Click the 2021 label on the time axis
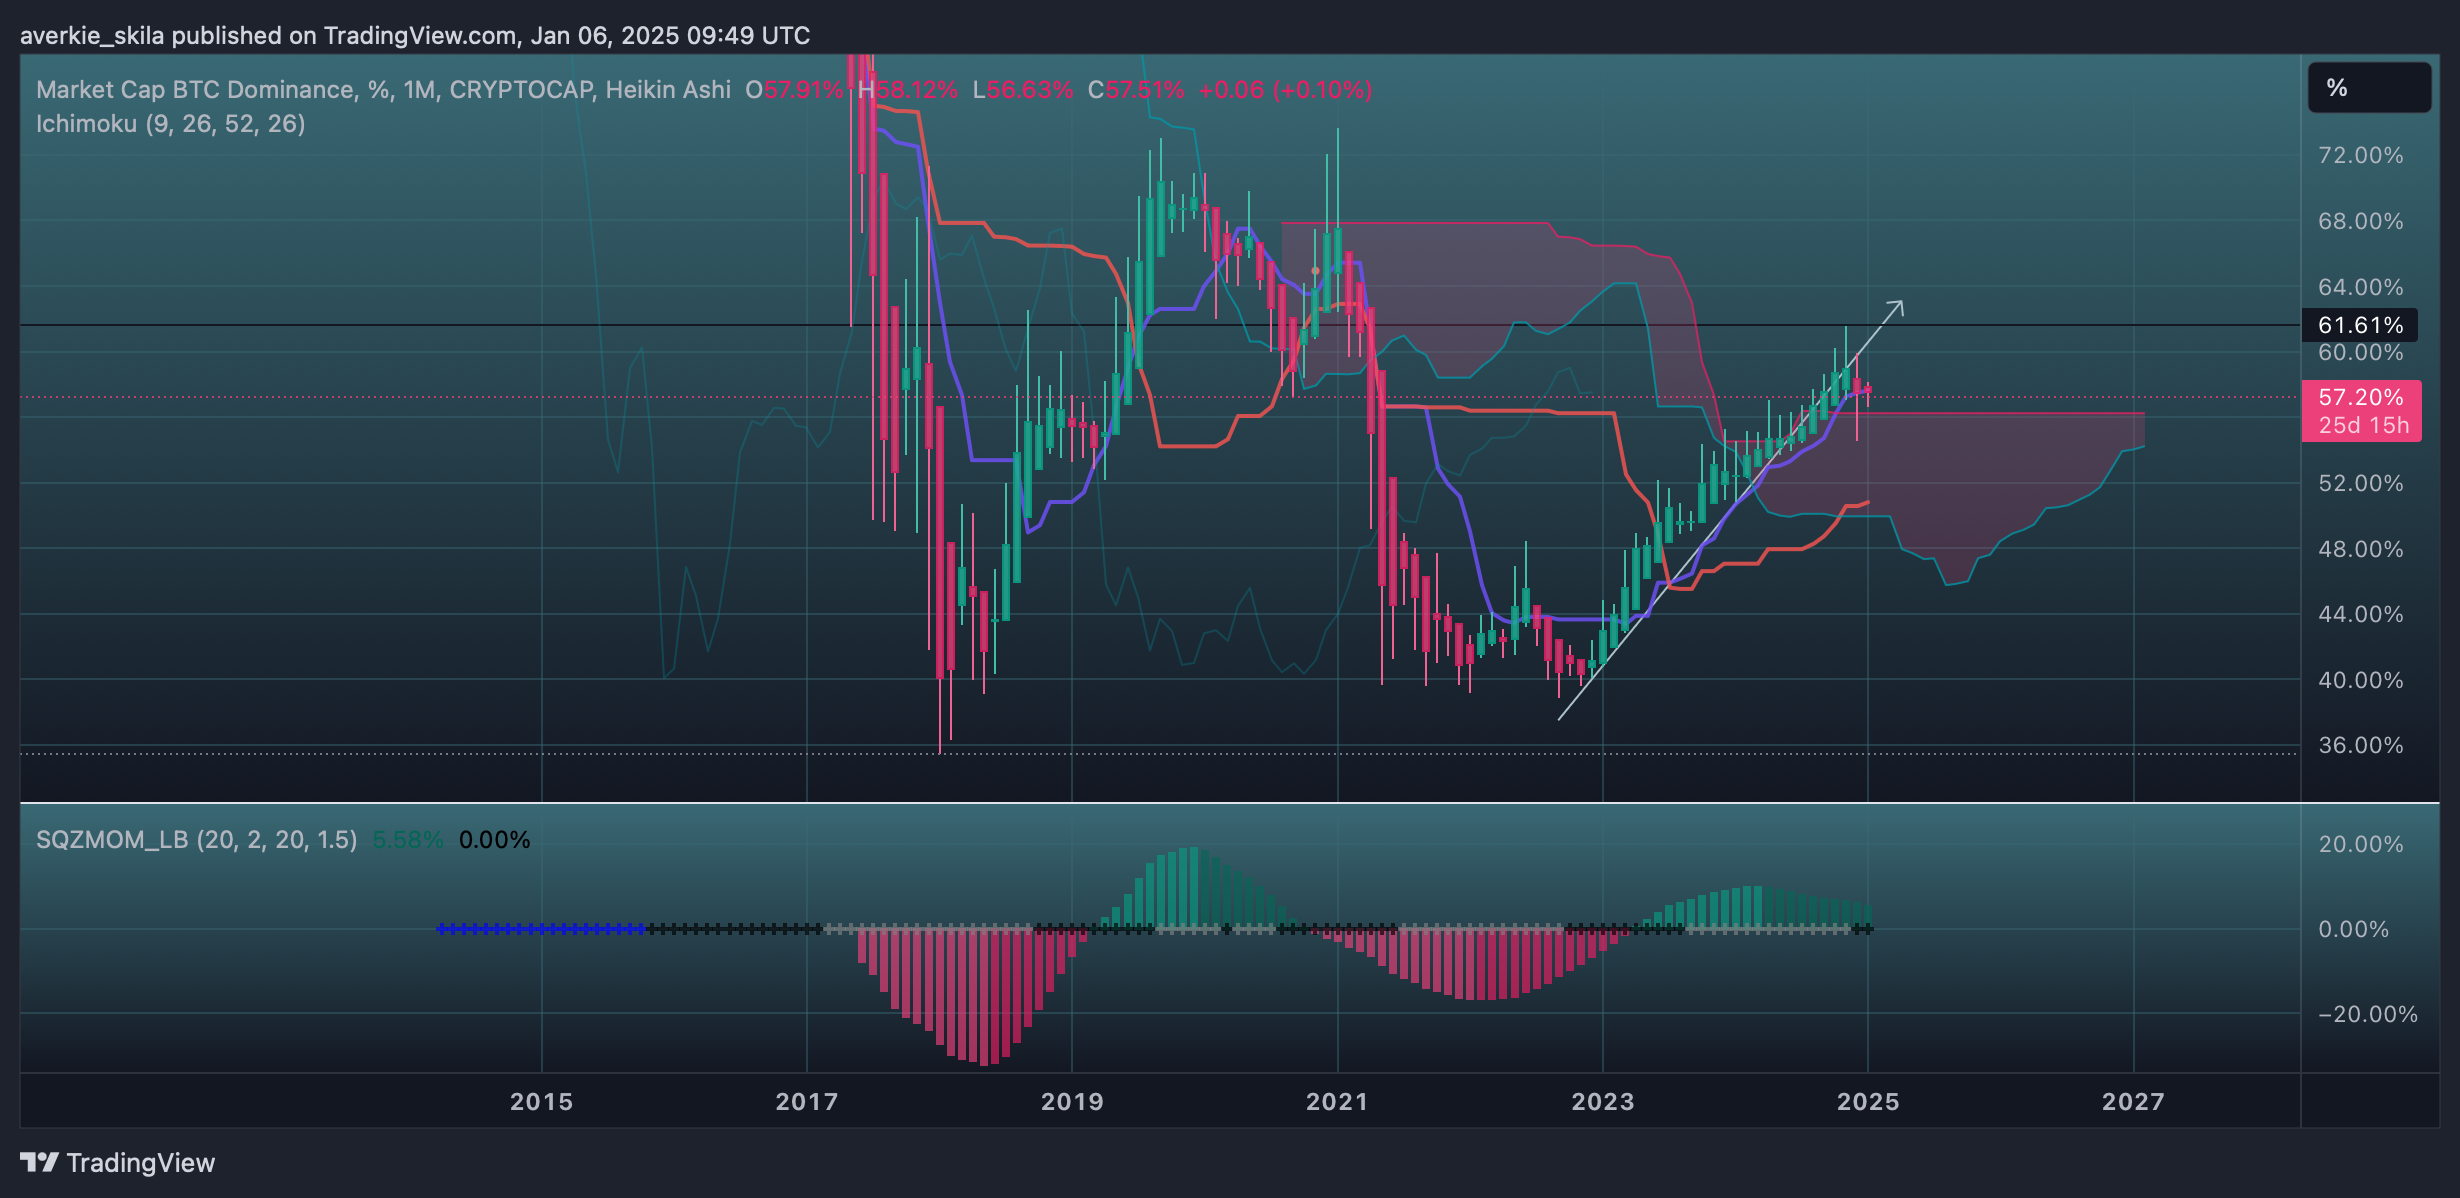The image size is (2460, 1198). (x=1337, y=1102)
